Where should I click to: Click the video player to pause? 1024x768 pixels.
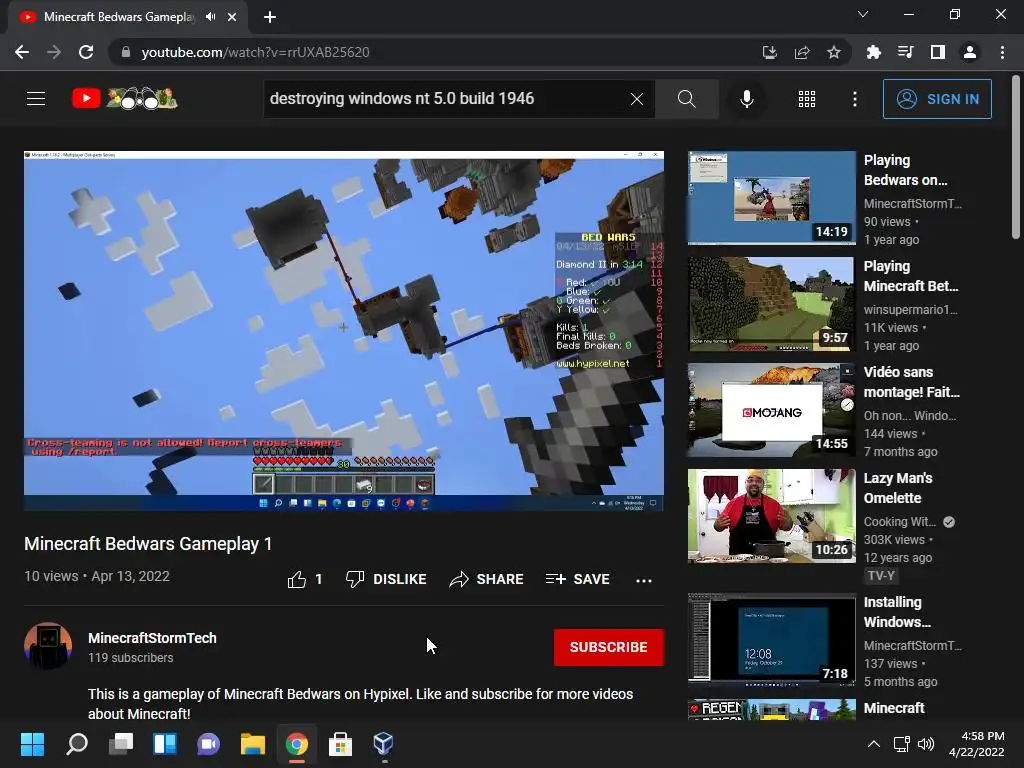[x=344, y=331]
